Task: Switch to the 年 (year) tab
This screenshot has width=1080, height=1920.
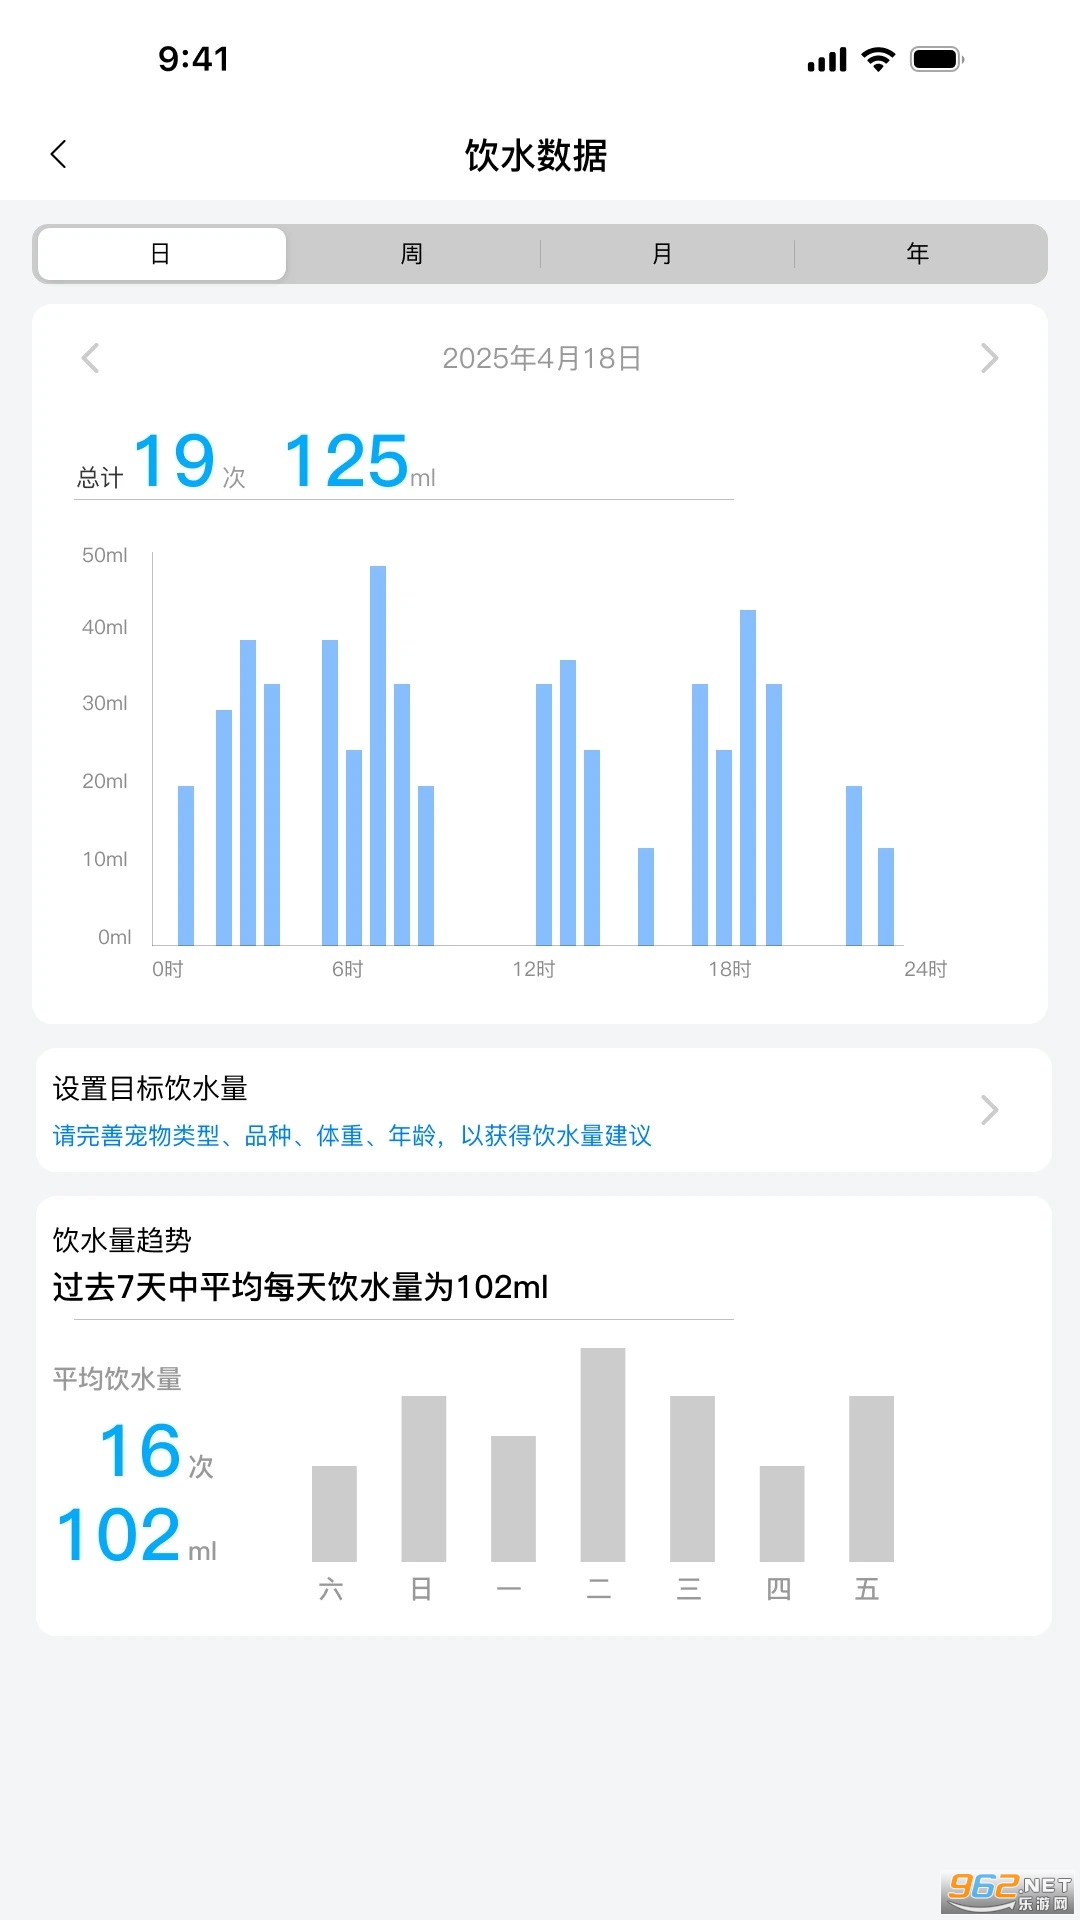Action: [917, 254]
